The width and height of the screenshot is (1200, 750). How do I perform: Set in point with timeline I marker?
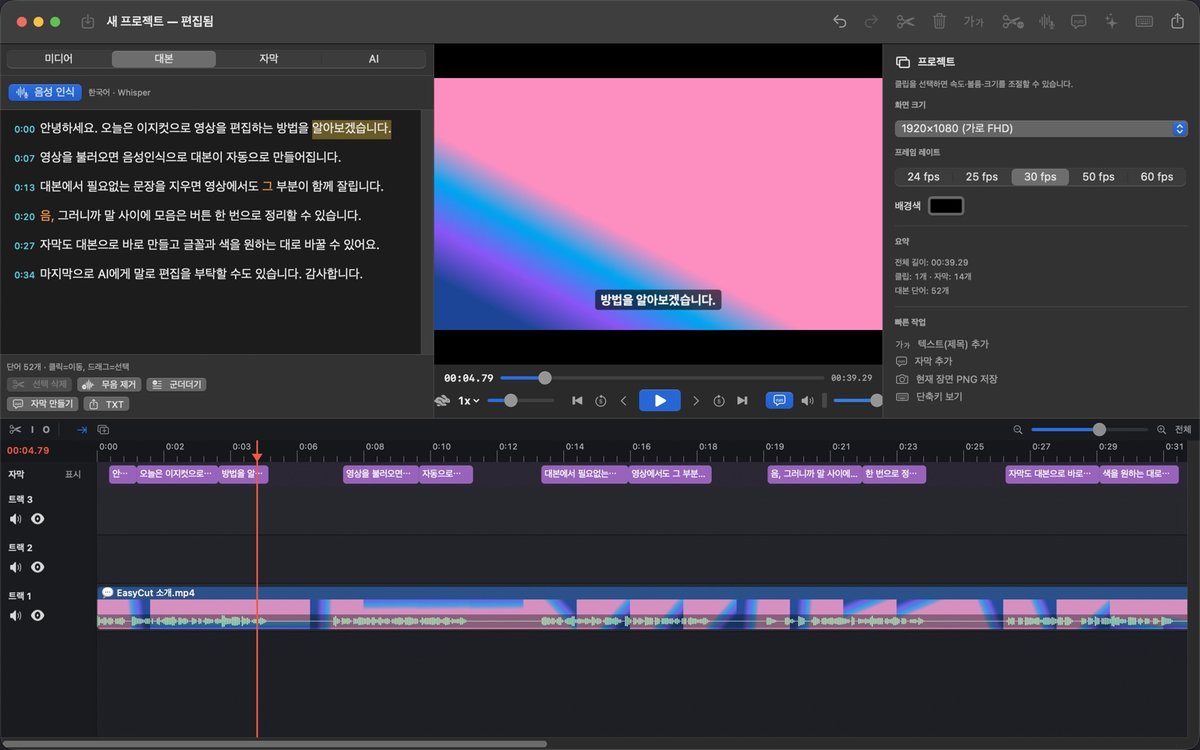(32, 429)
